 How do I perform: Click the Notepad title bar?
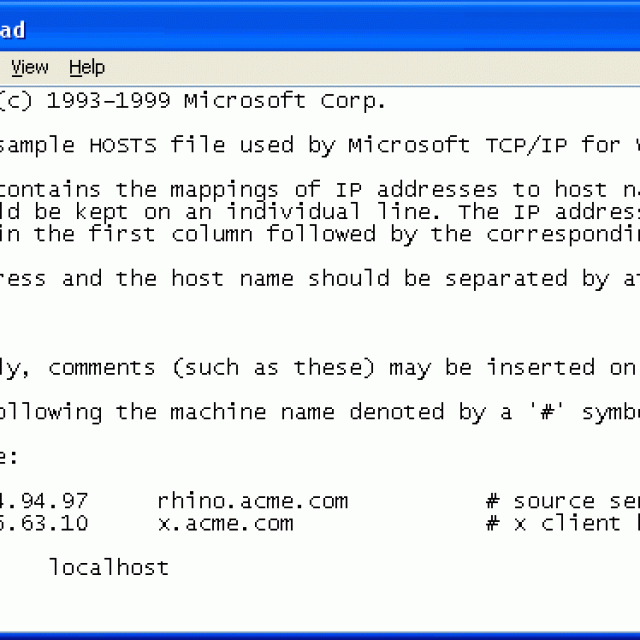320,28
